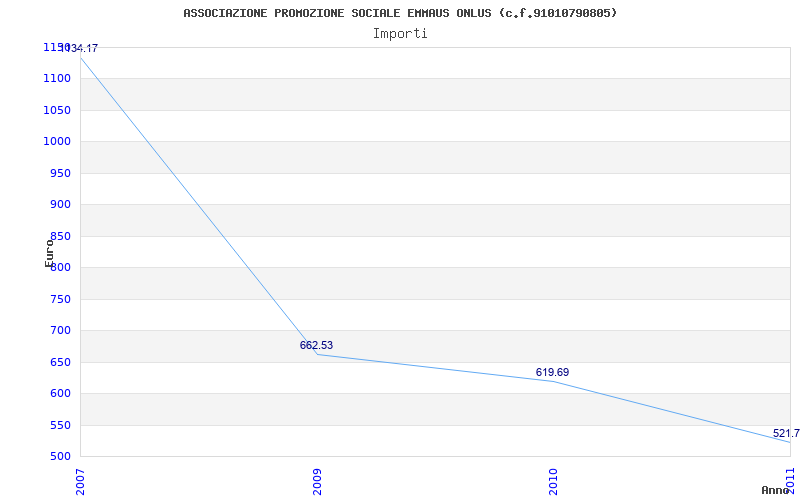The width and height of the screenshot is (800, 500).
Task: Click the 950 y-axis tick label
Action: point(61,173)
